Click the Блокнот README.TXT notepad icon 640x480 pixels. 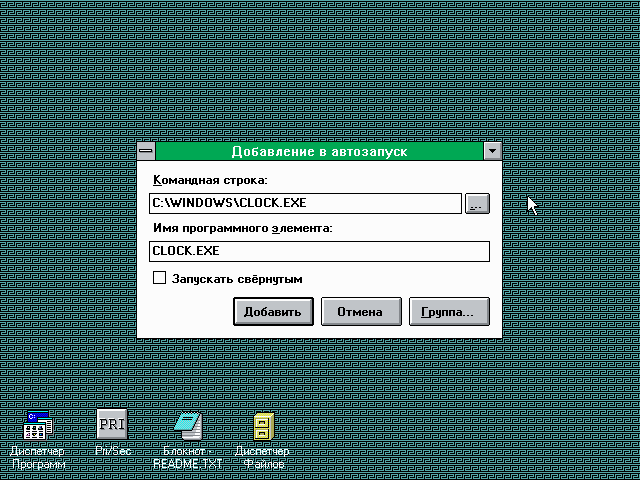(x=188, y=425)
